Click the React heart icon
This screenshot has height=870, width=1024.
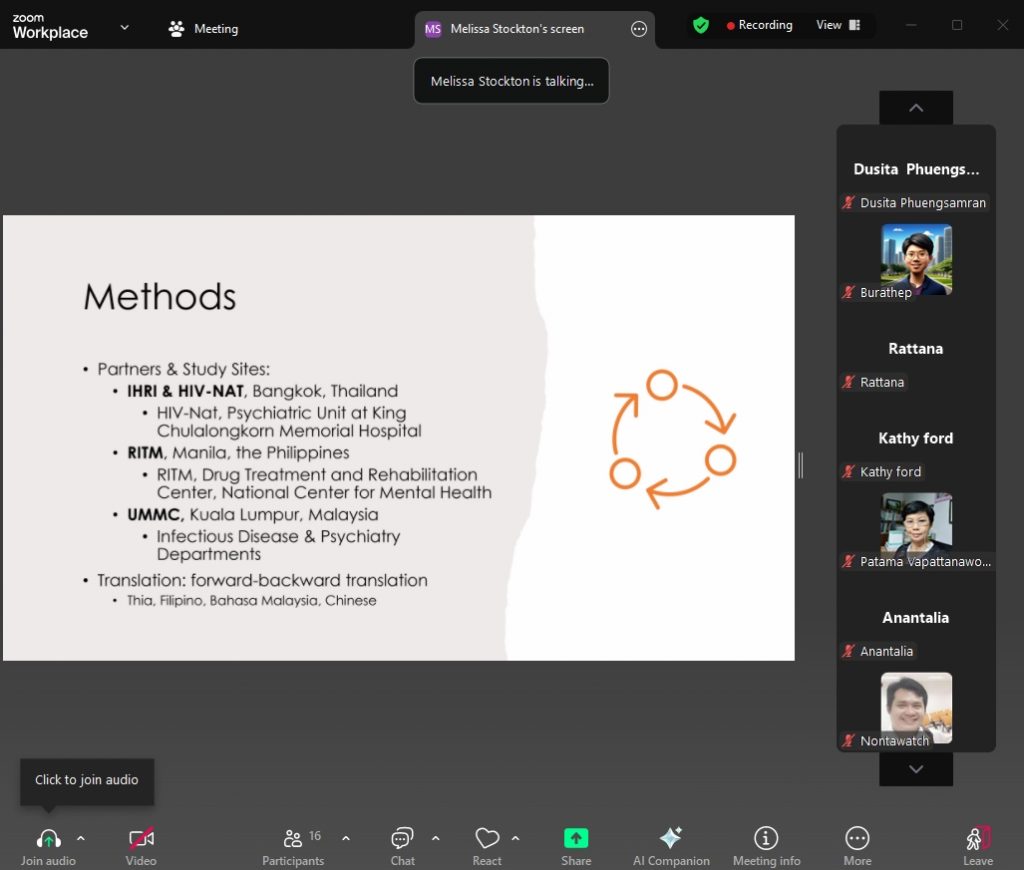tap(487, 839)
